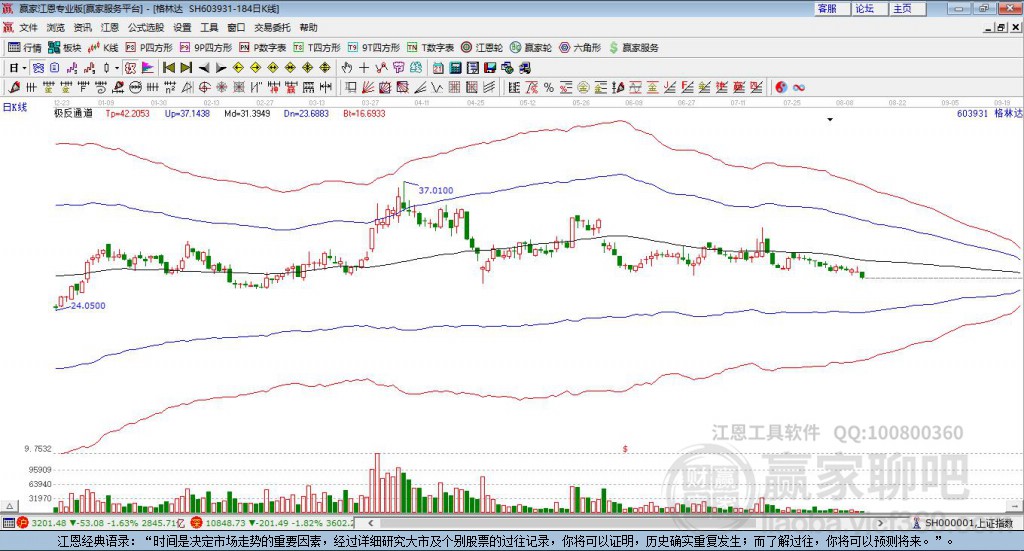Click the red pencil drawing tool
The image size is (1024, 551).
[14, 87]
